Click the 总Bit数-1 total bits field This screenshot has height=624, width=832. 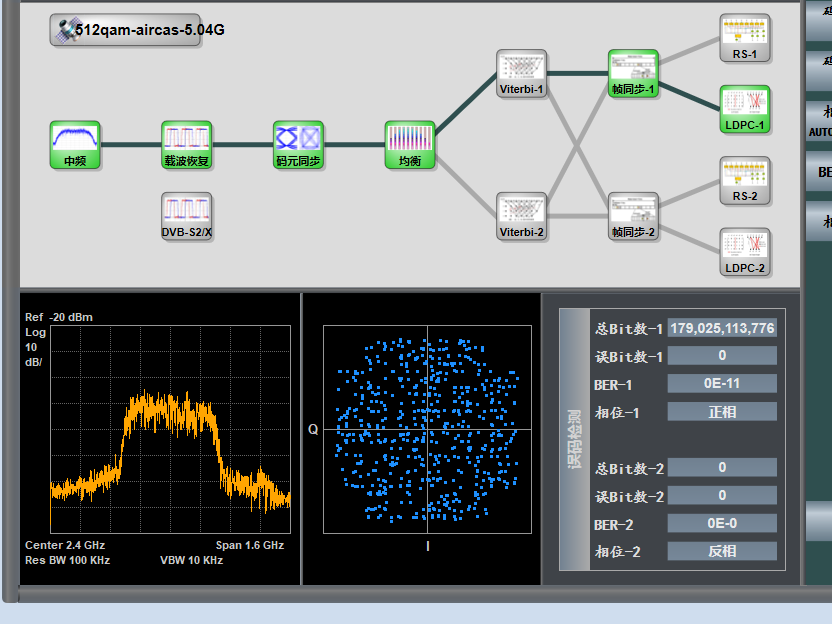722,328
